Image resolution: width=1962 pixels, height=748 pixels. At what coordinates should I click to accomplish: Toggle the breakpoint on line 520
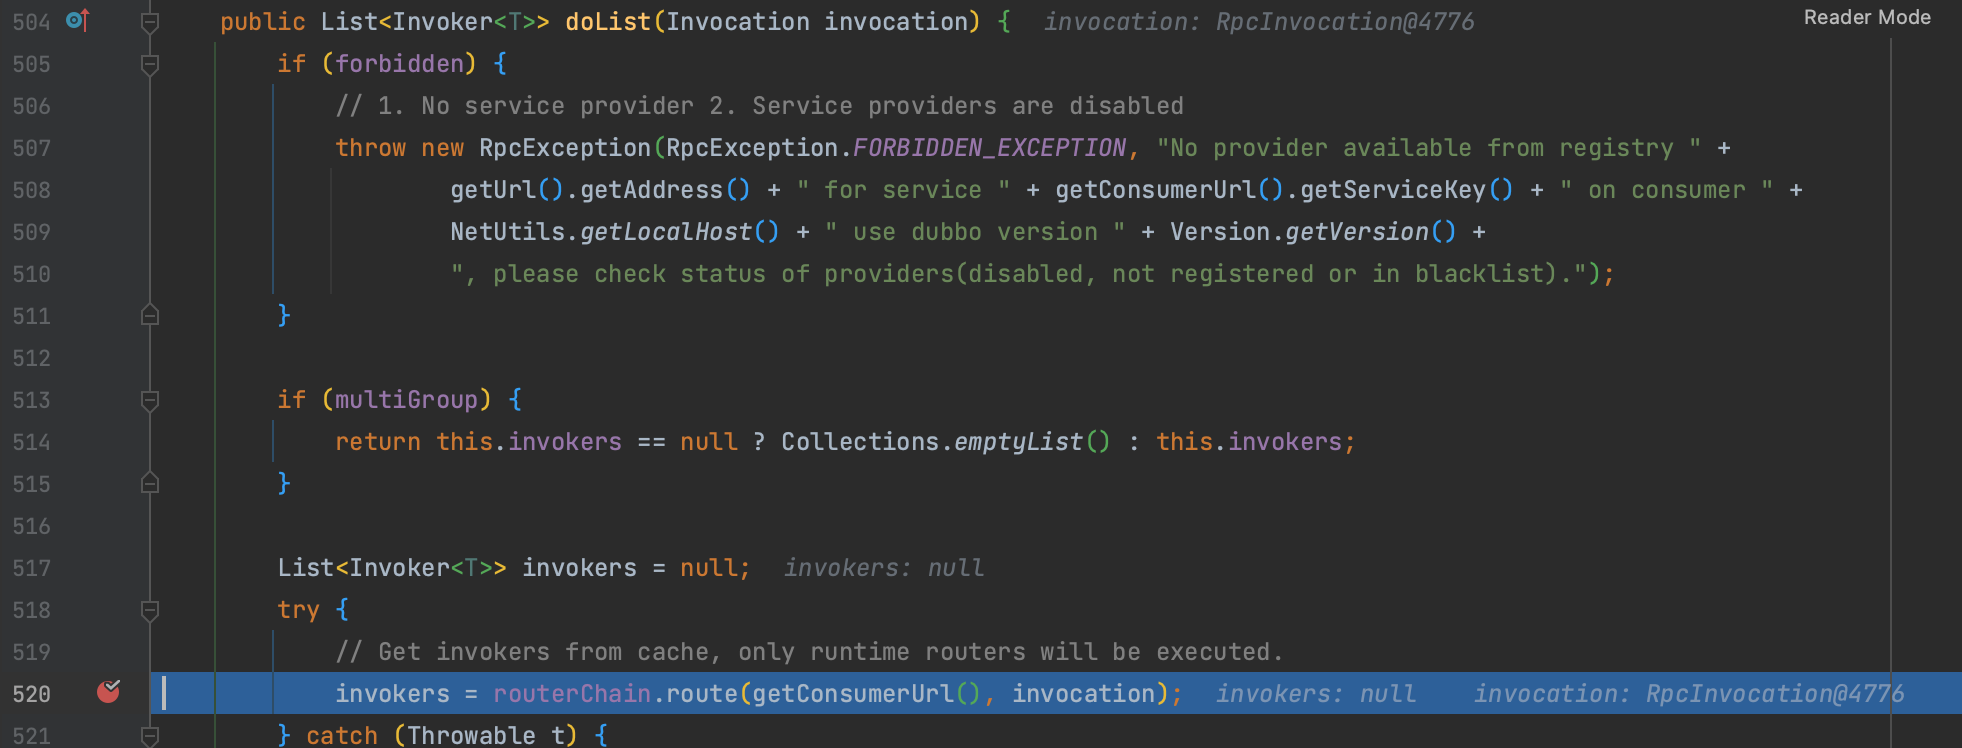pos(108,692)
